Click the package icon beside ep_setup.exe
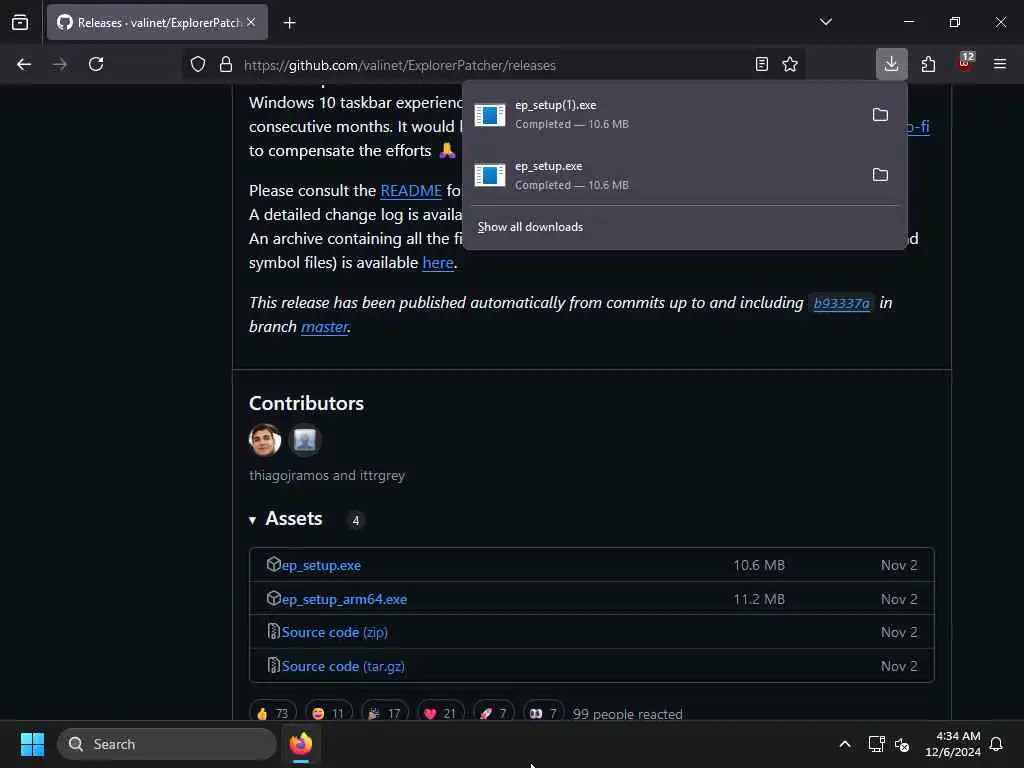 pyautogui.click(x=274, y=564)
